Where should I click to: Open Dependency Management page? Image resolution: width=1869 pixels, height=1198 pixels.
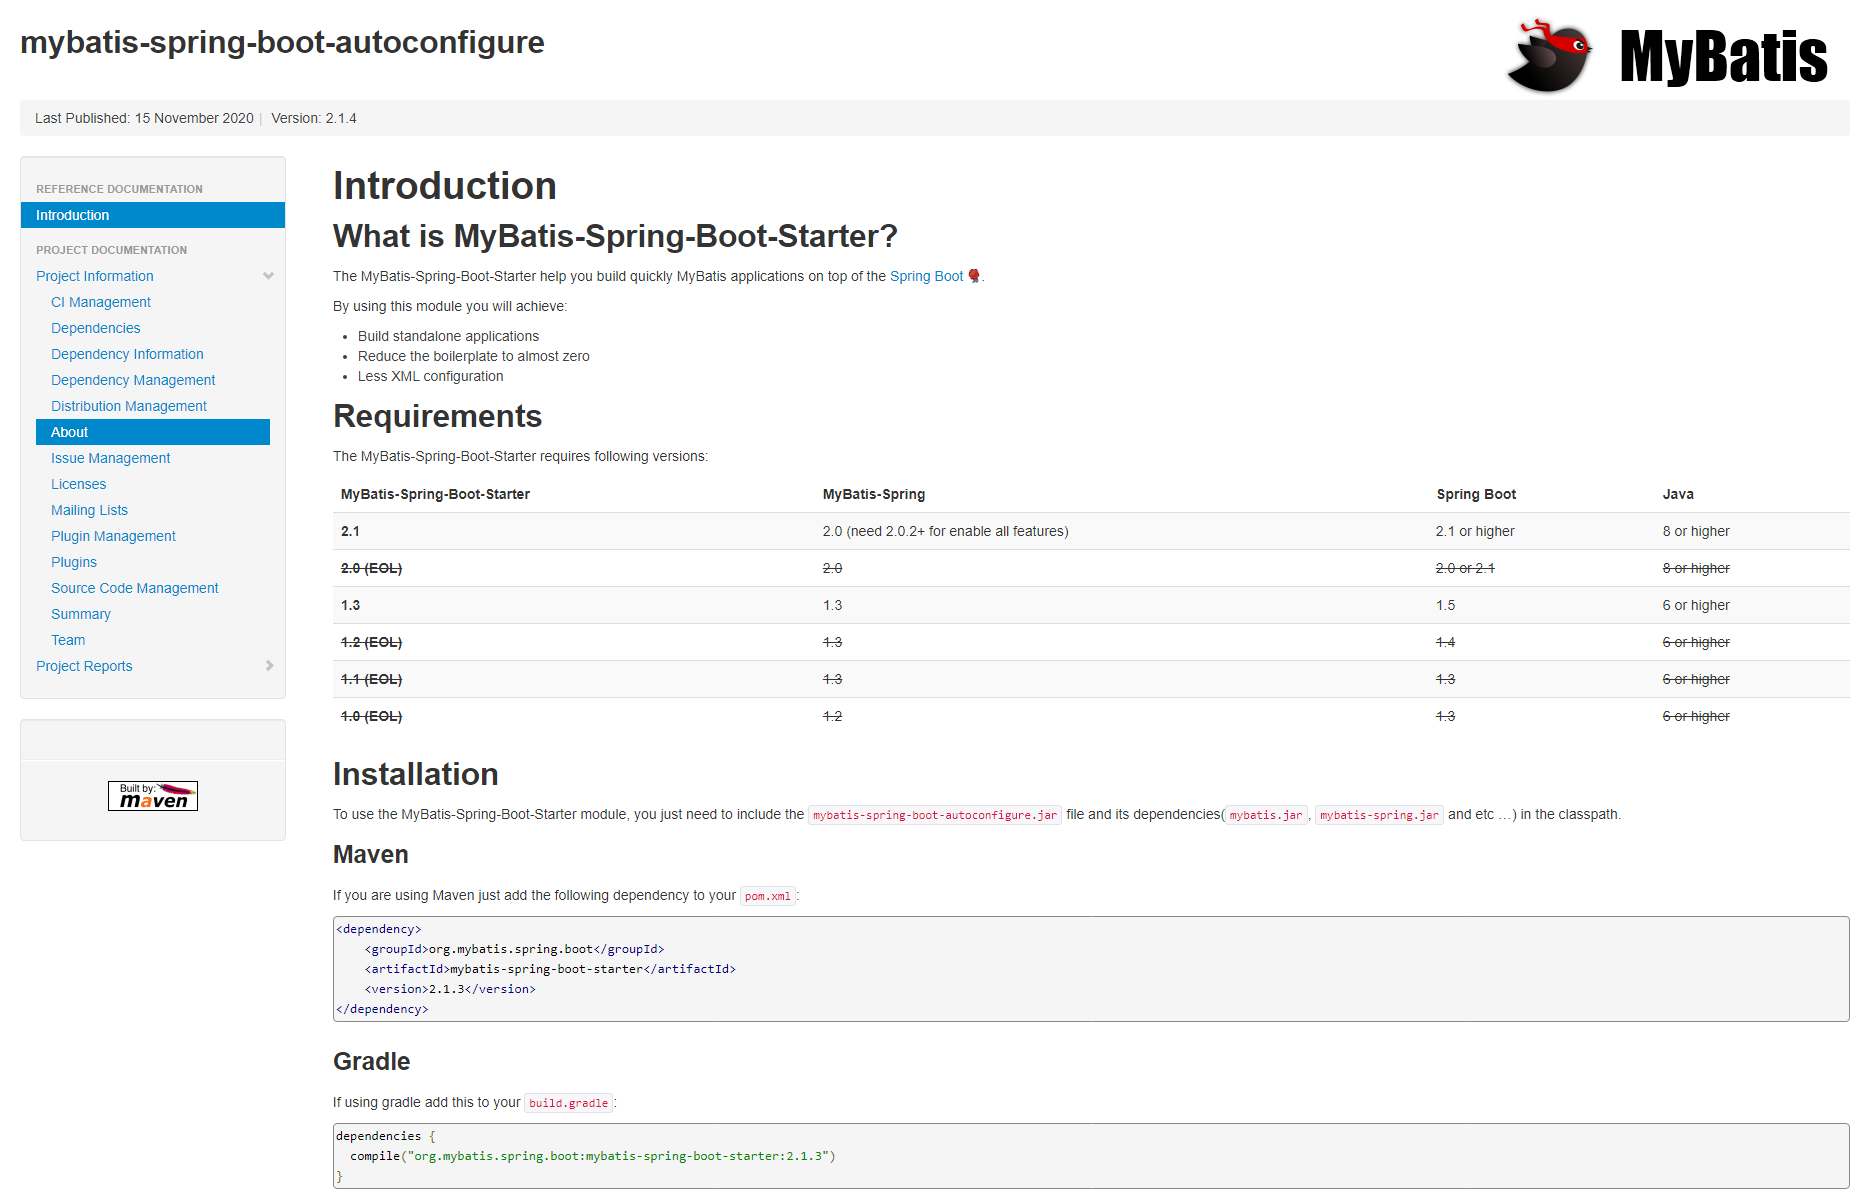133,380
